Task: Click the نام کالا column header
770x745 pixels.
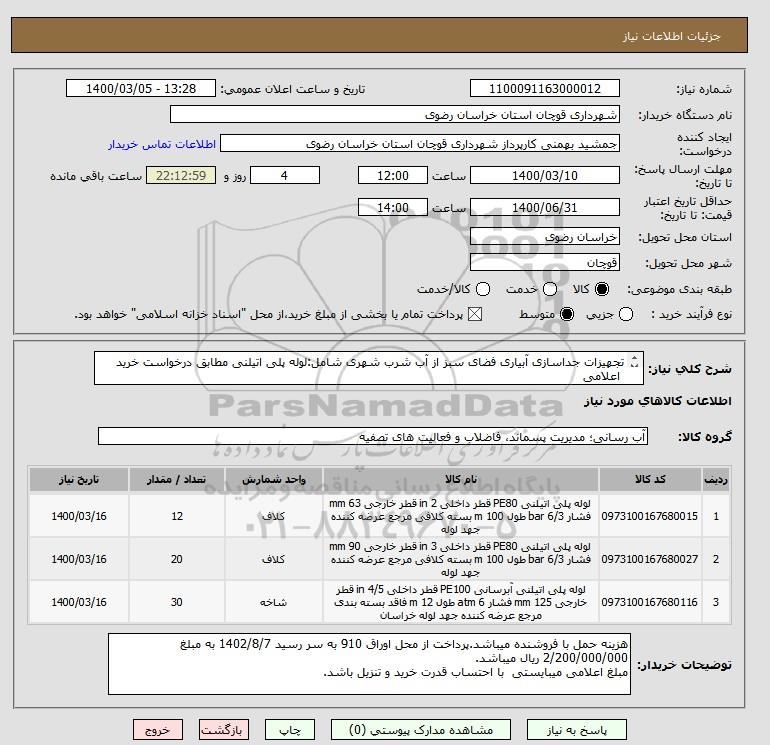Action: [461, 479]
